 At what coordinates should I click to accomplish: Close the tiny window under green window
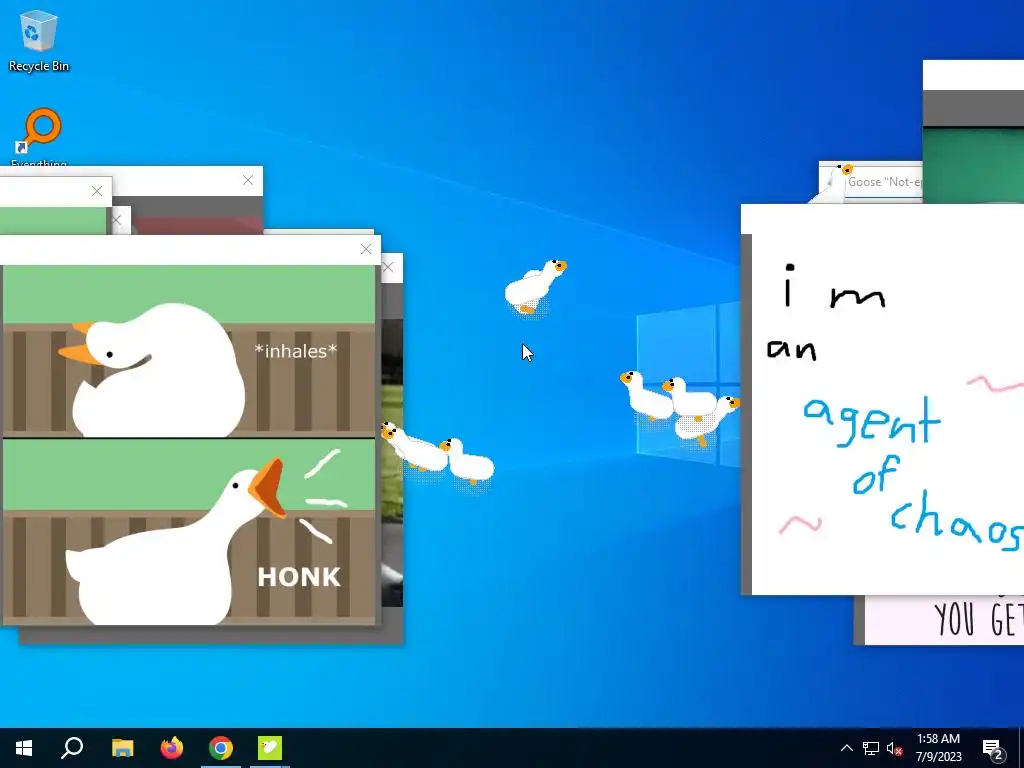(117, 220)
